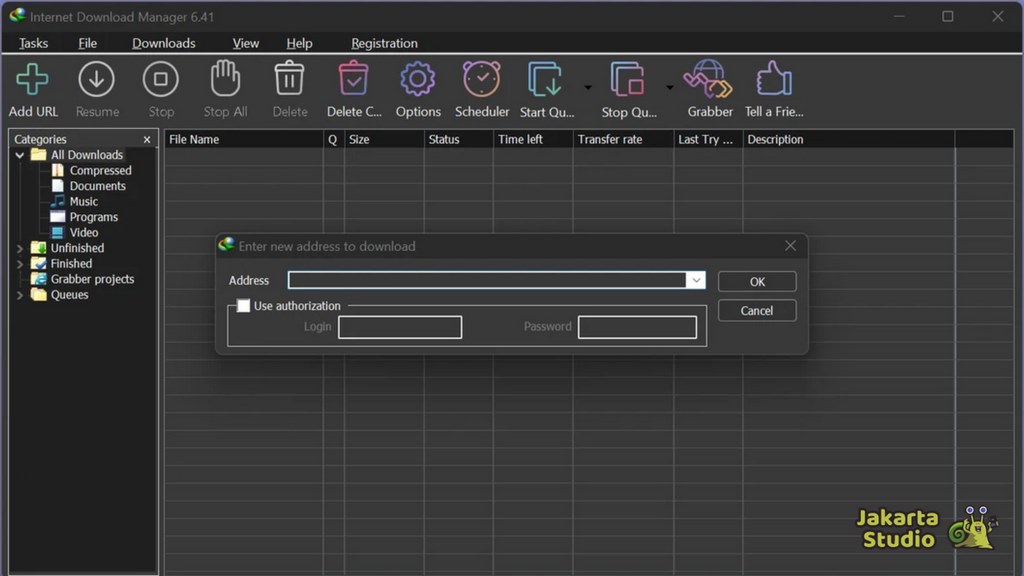This screenshot has height=576, width=1024.
Task: Sort by Size column header
Action: pos(384,139)
